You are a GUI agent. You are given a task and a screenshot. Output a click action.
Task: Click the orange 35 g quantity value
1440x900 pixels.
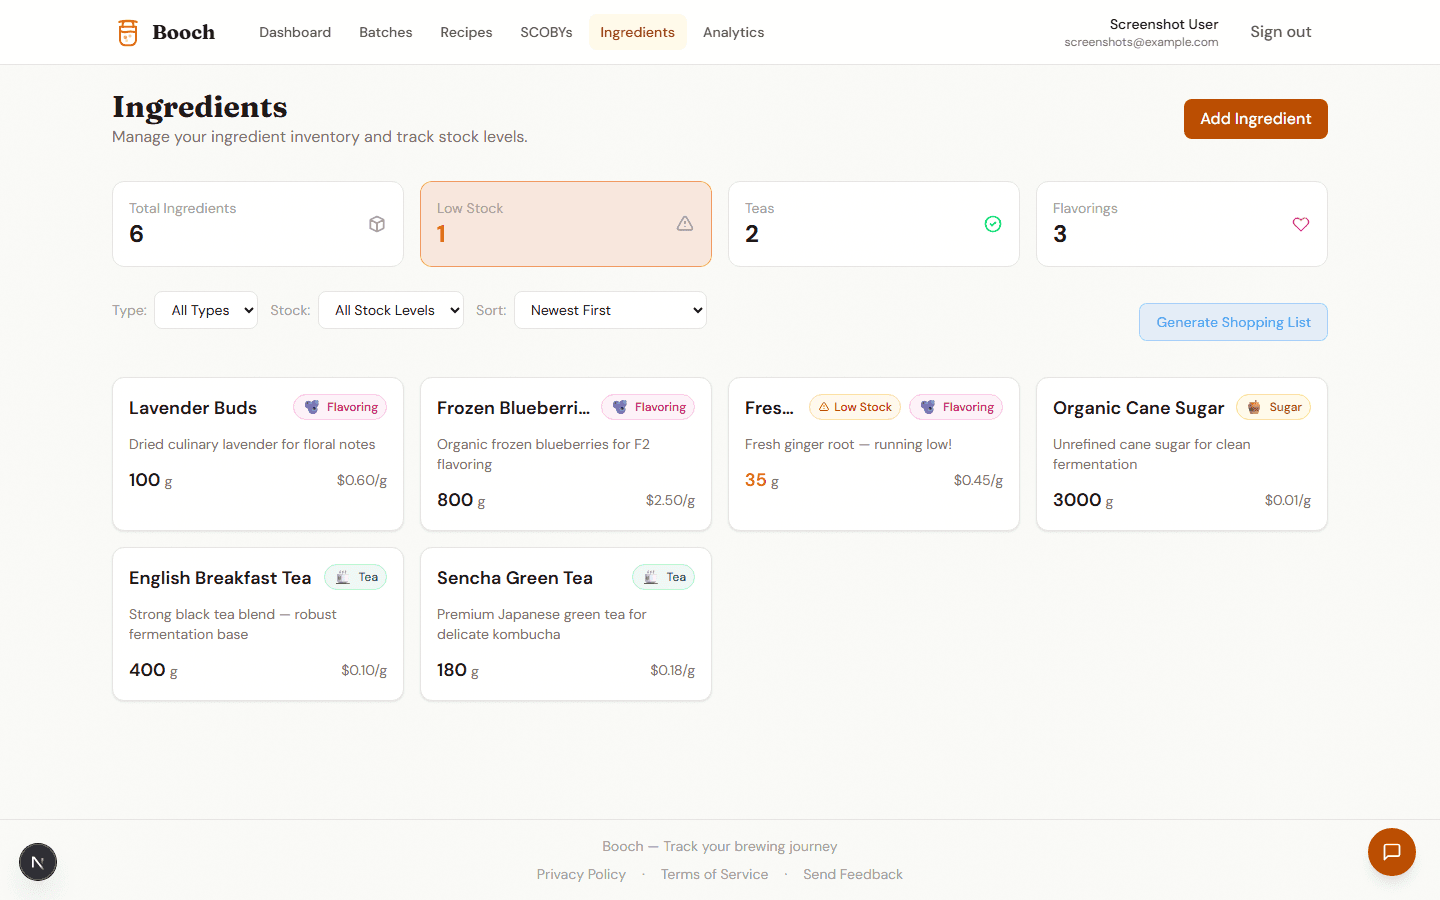(762, 480)
